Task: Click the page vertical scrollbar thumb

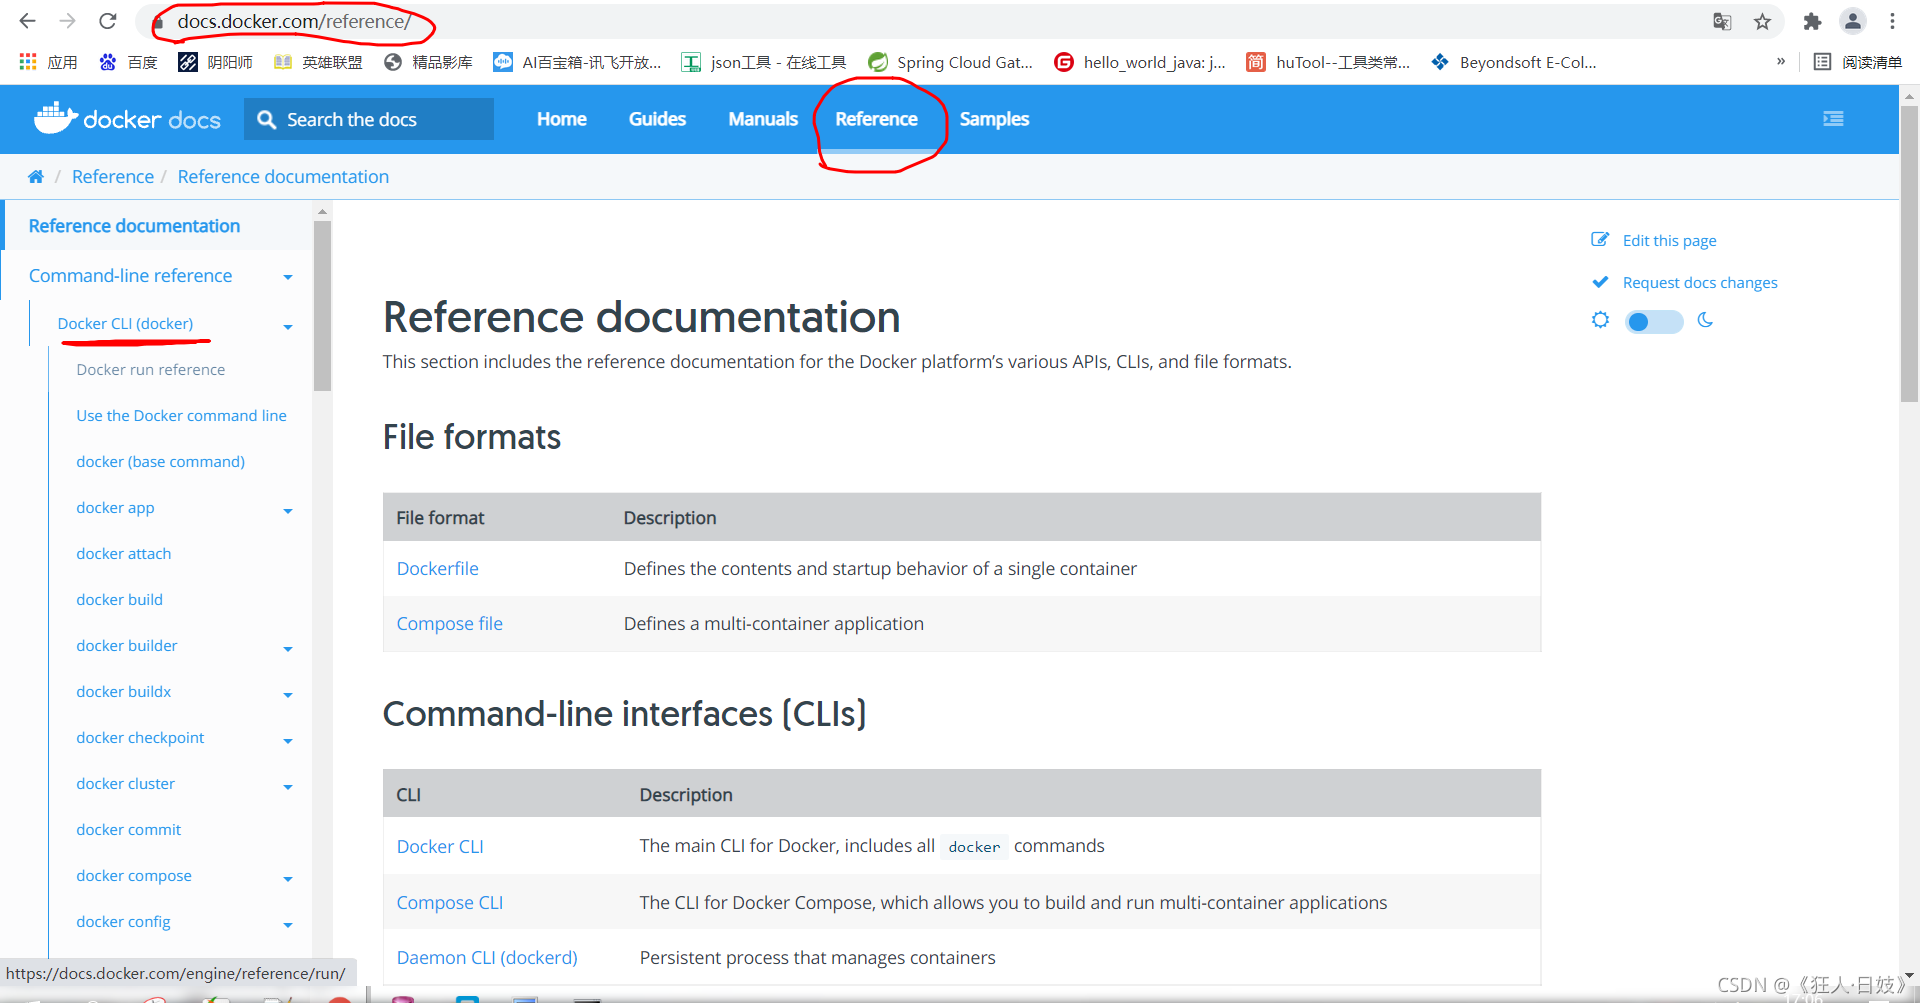Action: click(x=1909, y=252)
